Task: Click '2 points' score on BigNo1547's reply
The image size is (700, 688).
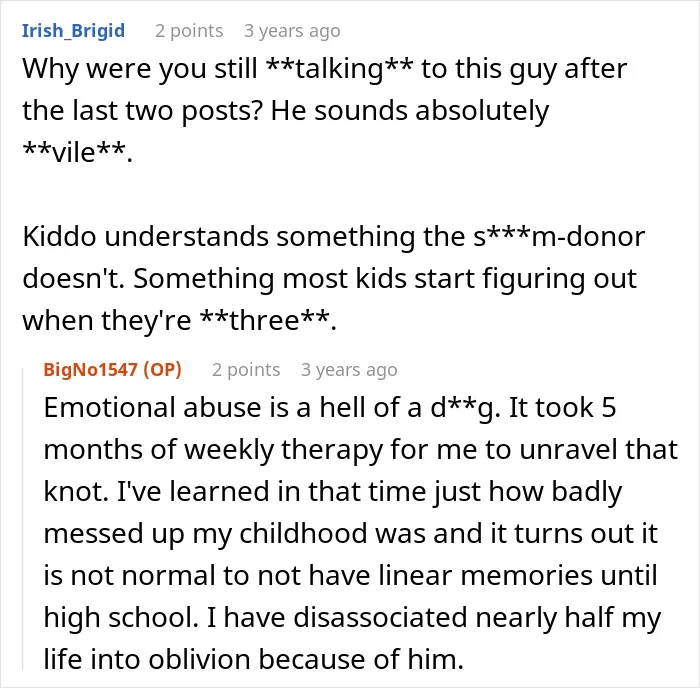Action: click(246, 370)
